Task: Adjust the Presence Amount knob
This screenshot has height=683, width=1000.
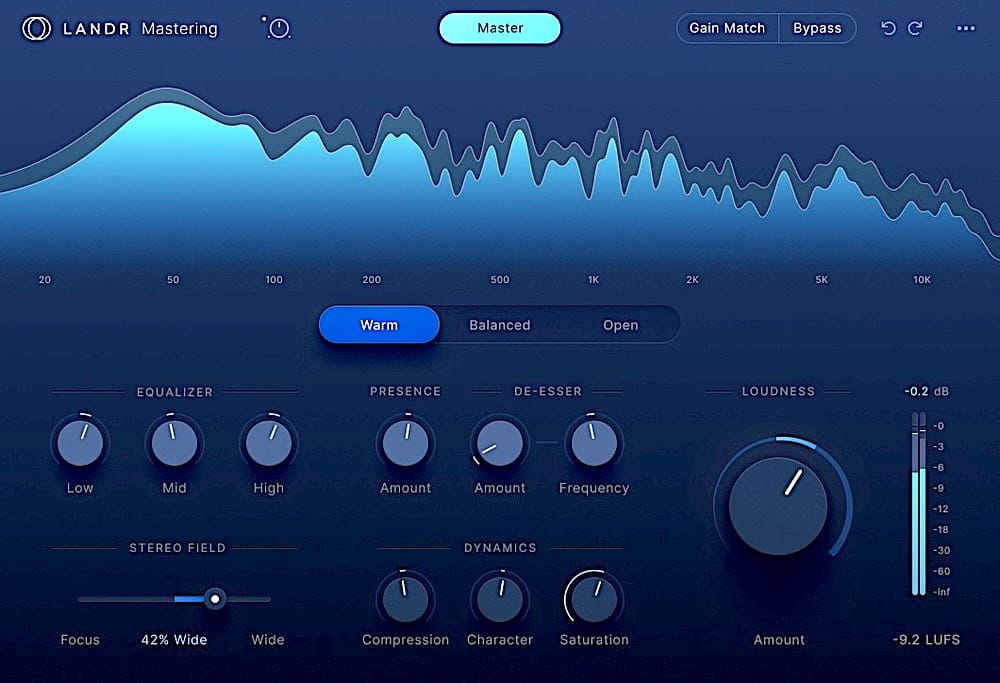Action: click(x=405, y=443)
